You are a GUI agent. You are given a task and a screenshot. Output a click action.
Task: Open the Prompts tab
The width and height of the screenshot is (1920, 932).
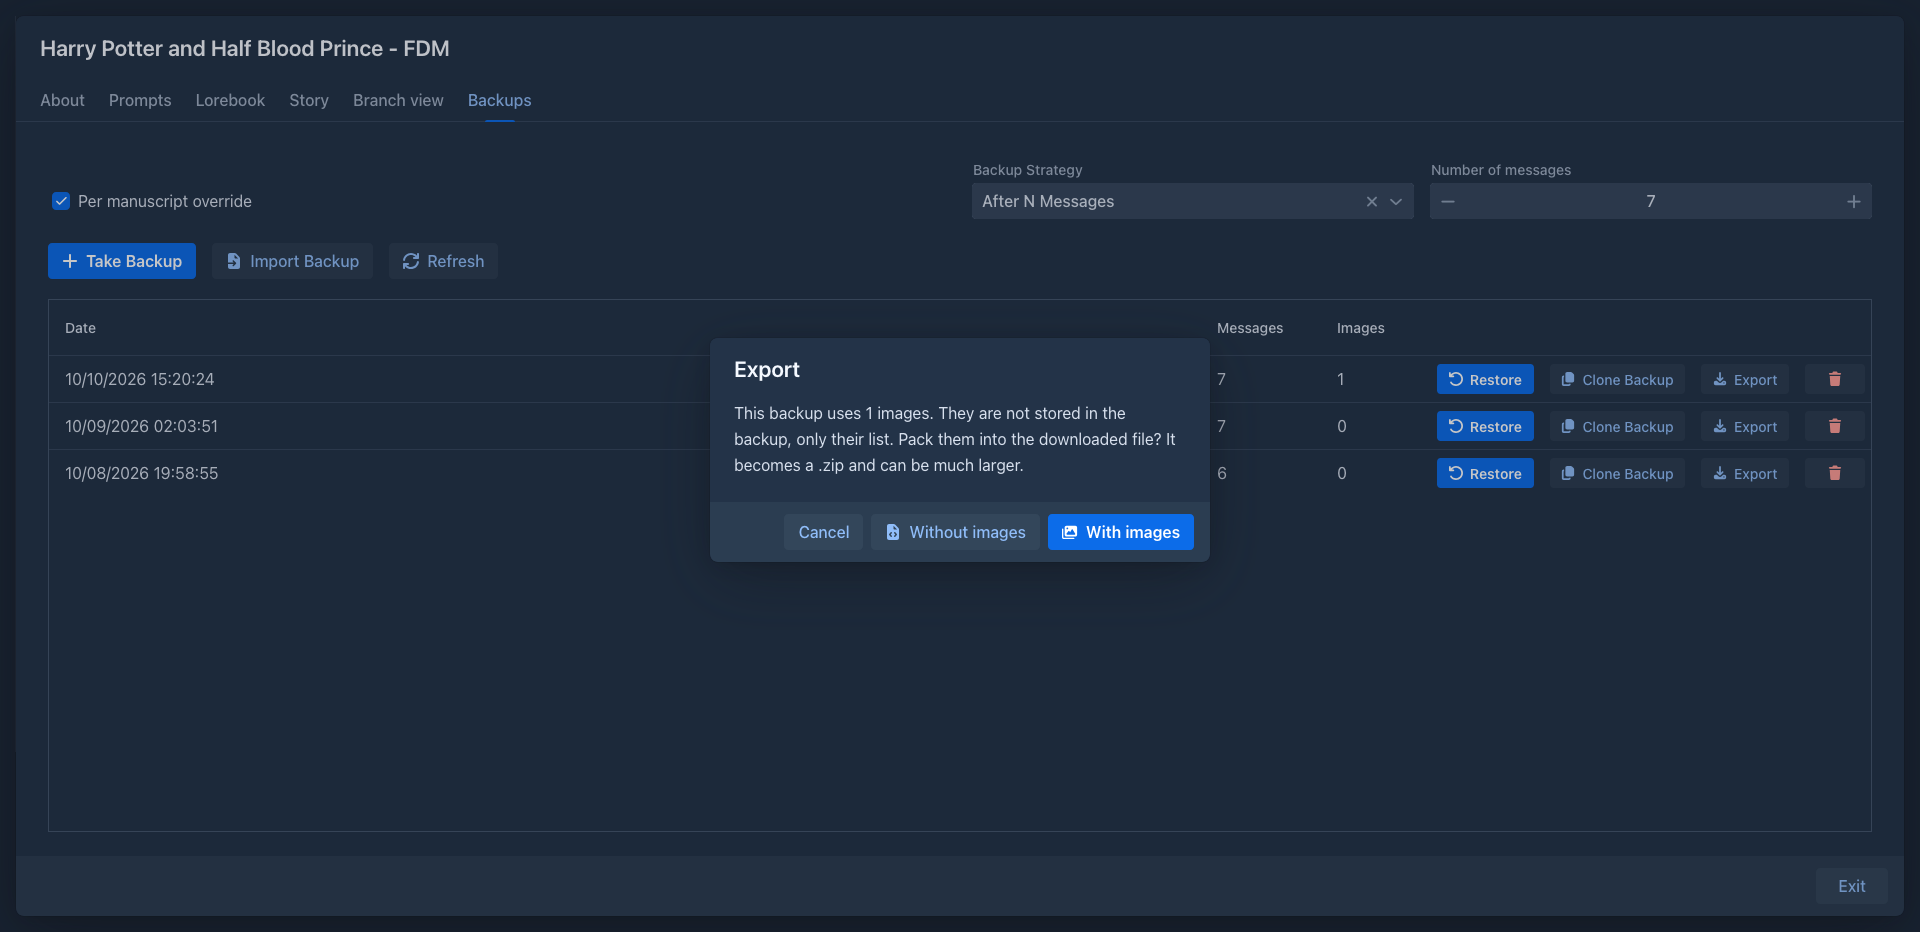(x=140, y=100)
